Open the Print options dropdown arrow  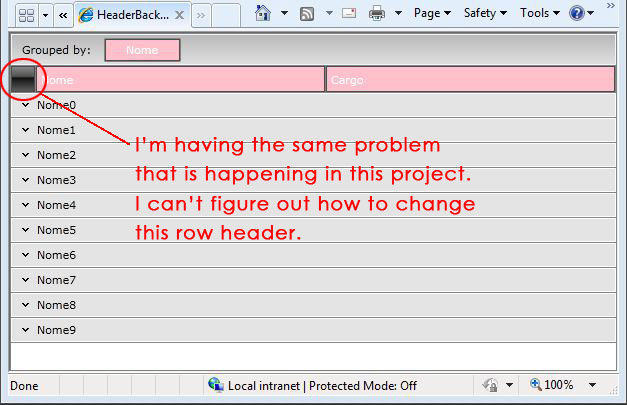pos(398,13)
